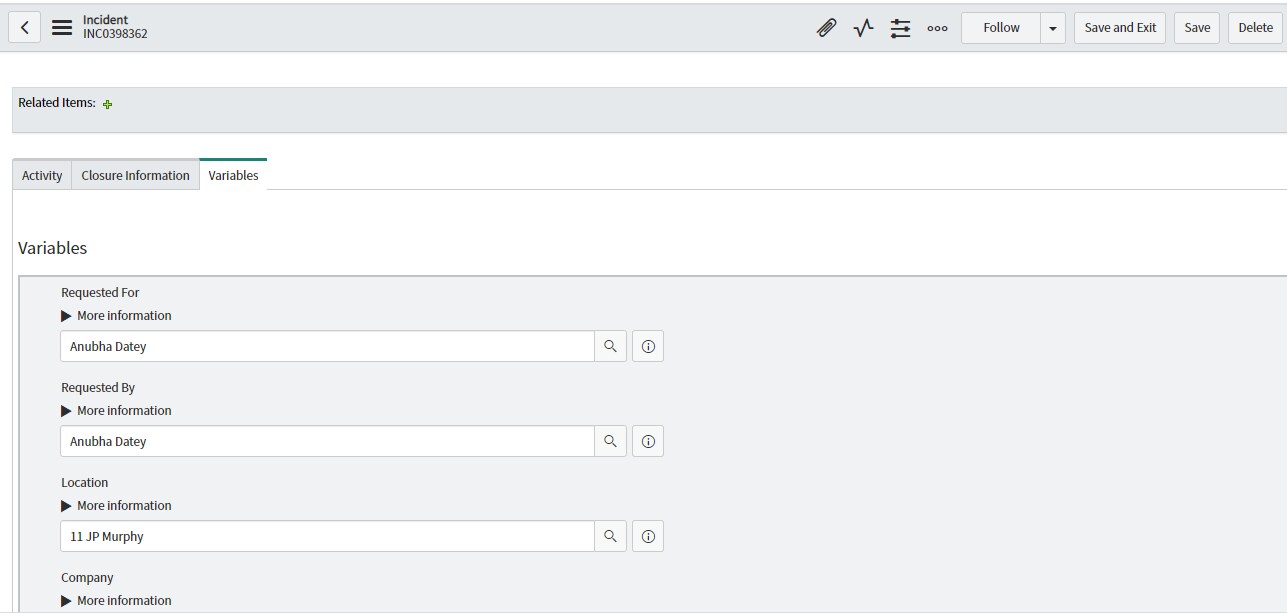Click the Save and Exit button
This screenshot has height=616, width=1287.
click(1120, 28)
